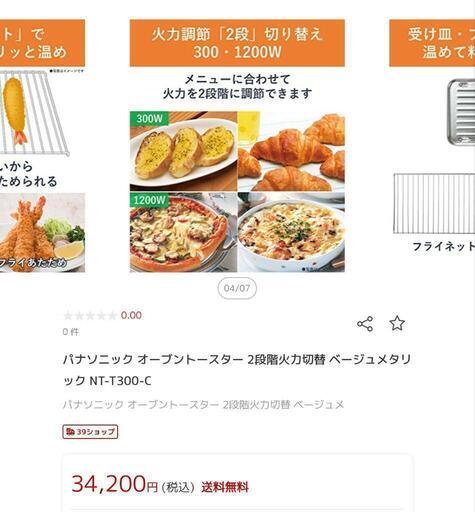Click the product title NT-T300-C
The width and height of the screenshot is (475, 512).
click(x=237, y=370)
